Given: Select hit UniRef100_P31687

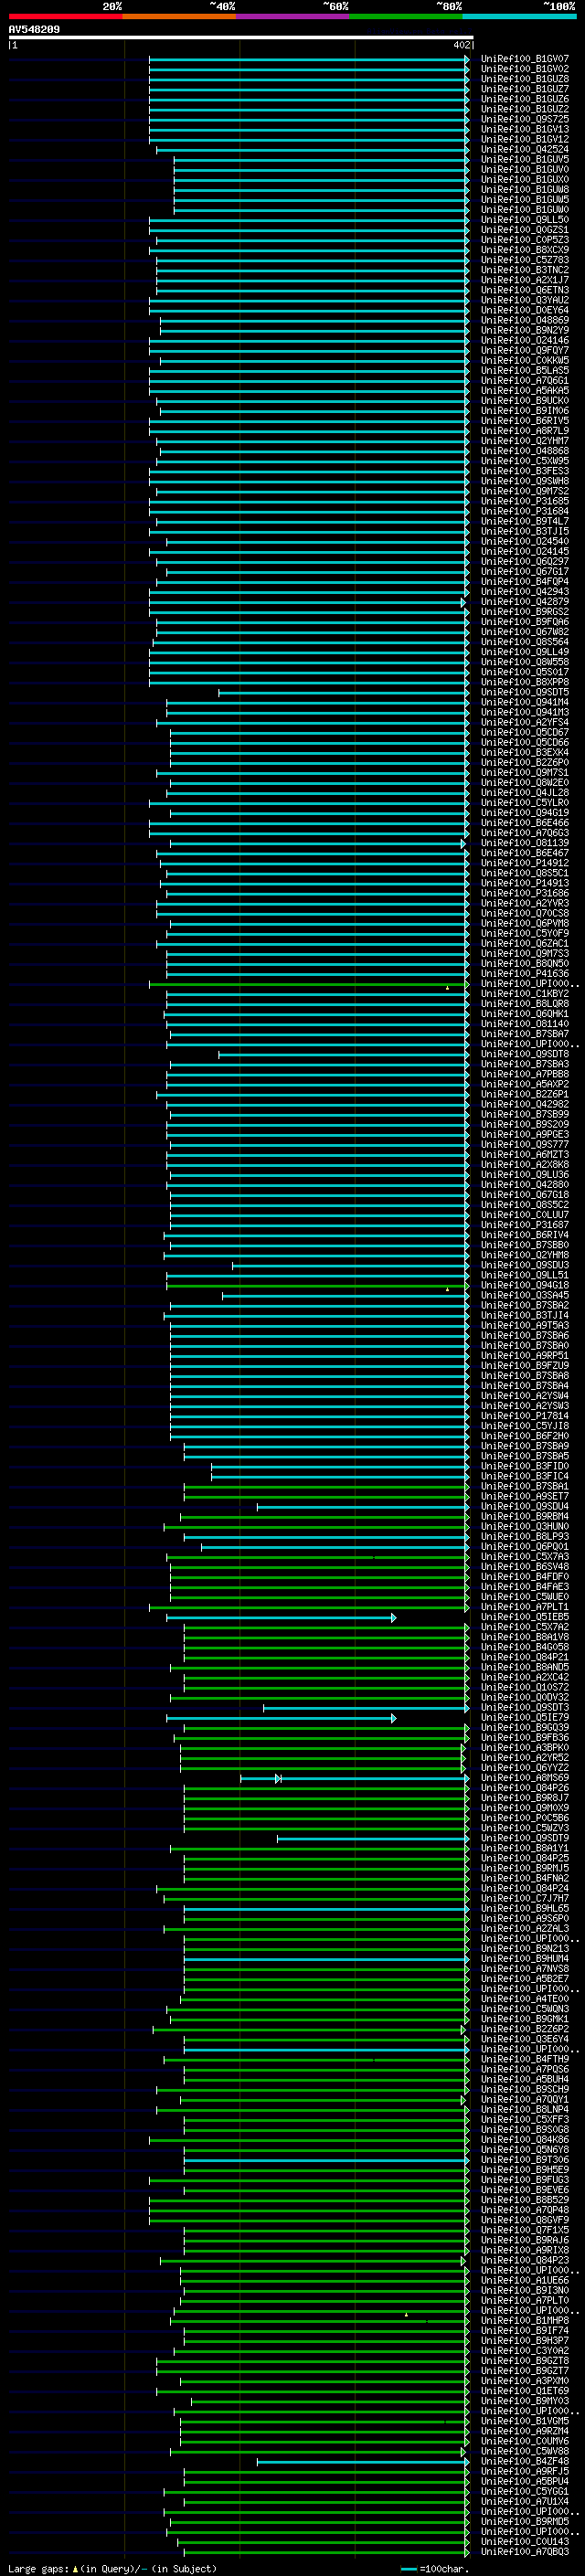Looking at the screenshot, I should tap(525, 1225).
